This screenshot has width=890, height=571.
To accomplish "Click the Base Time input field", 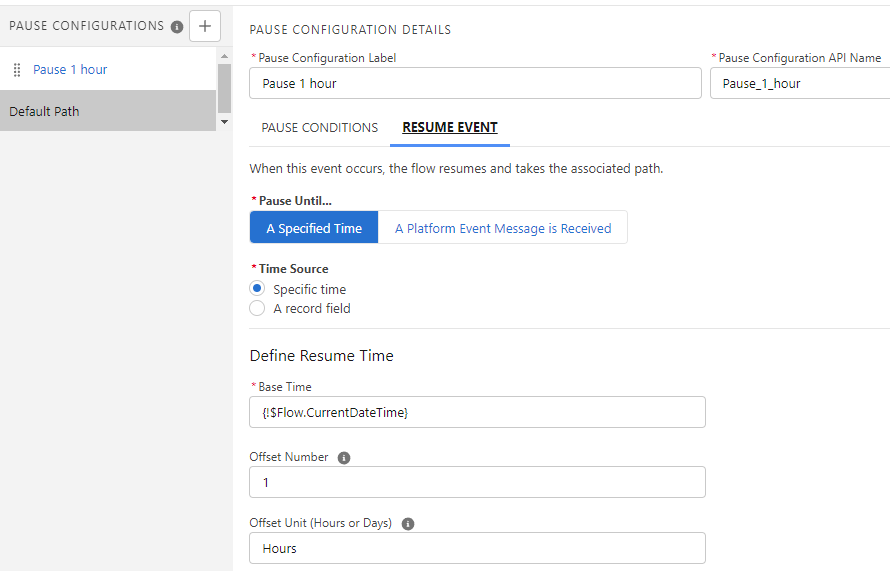I will point(477,412).
